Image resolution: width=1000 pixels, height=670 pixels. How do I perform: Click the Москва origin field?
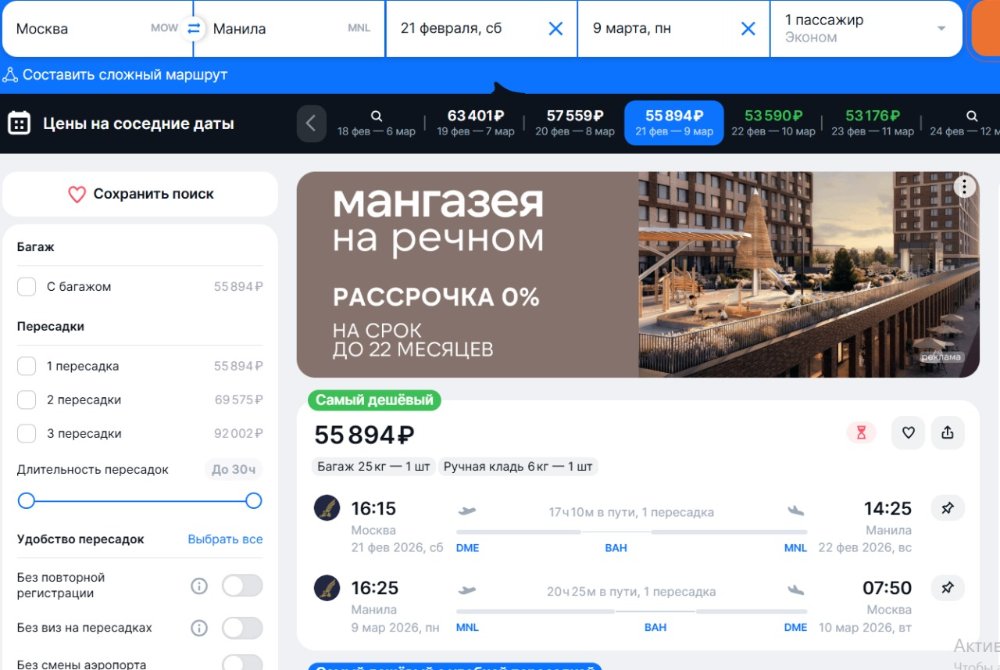tap(98, 29)
